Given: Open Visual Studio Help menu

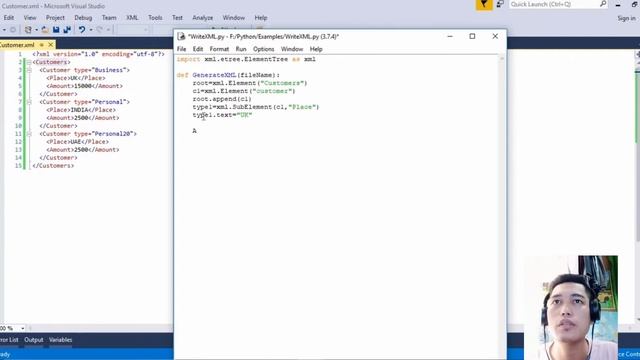Looking at the screenshot, I should click(261, 18).
